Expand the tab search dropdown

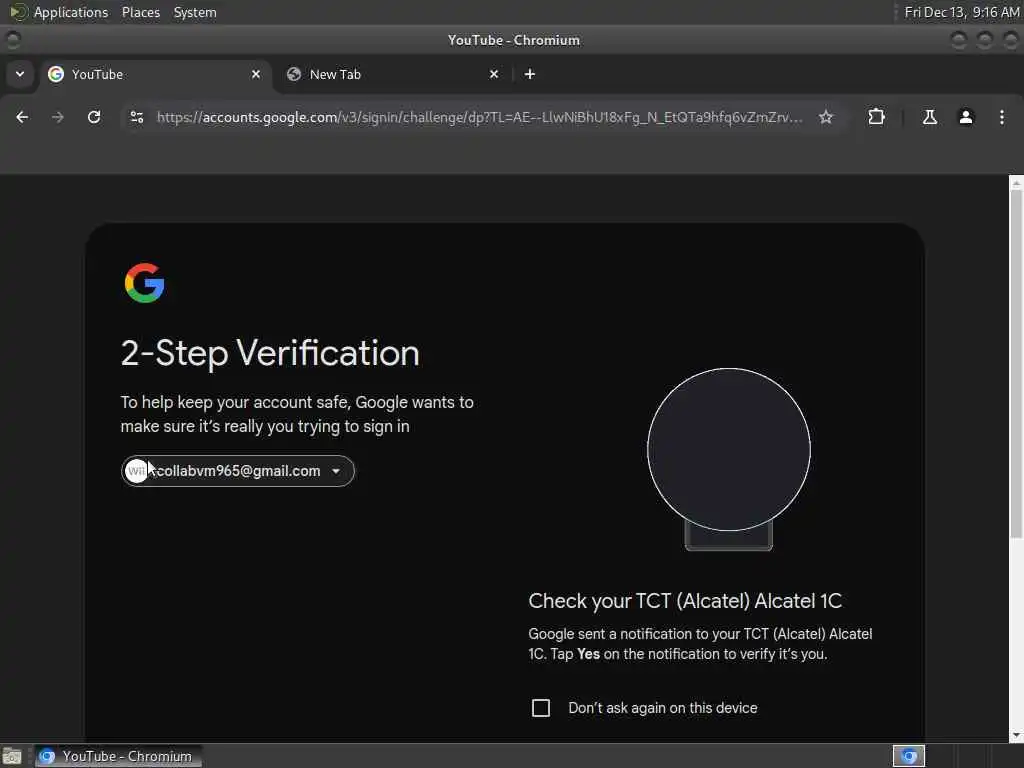point(20,74)
